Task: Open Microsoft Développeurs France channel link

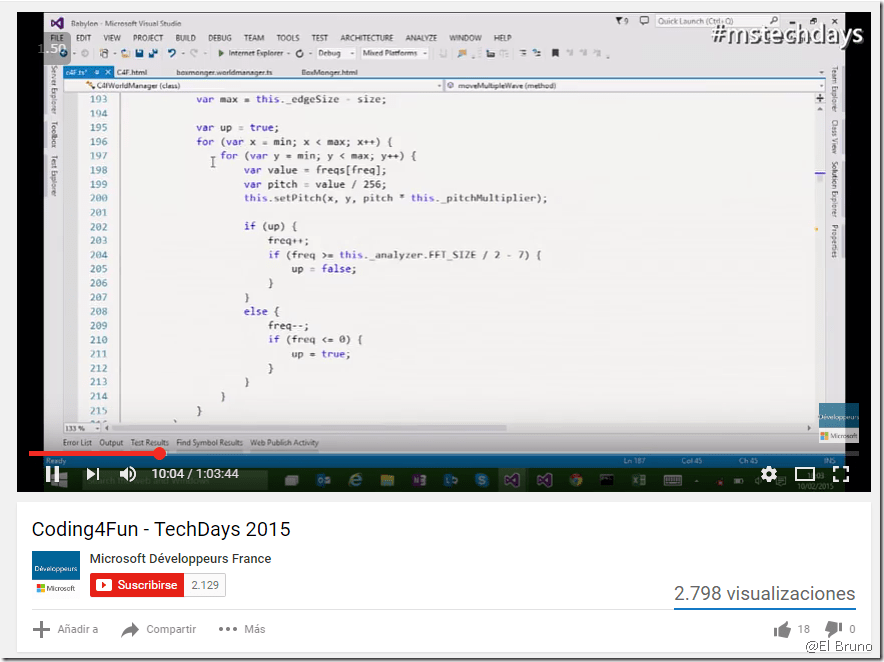Action: point(180,559)
